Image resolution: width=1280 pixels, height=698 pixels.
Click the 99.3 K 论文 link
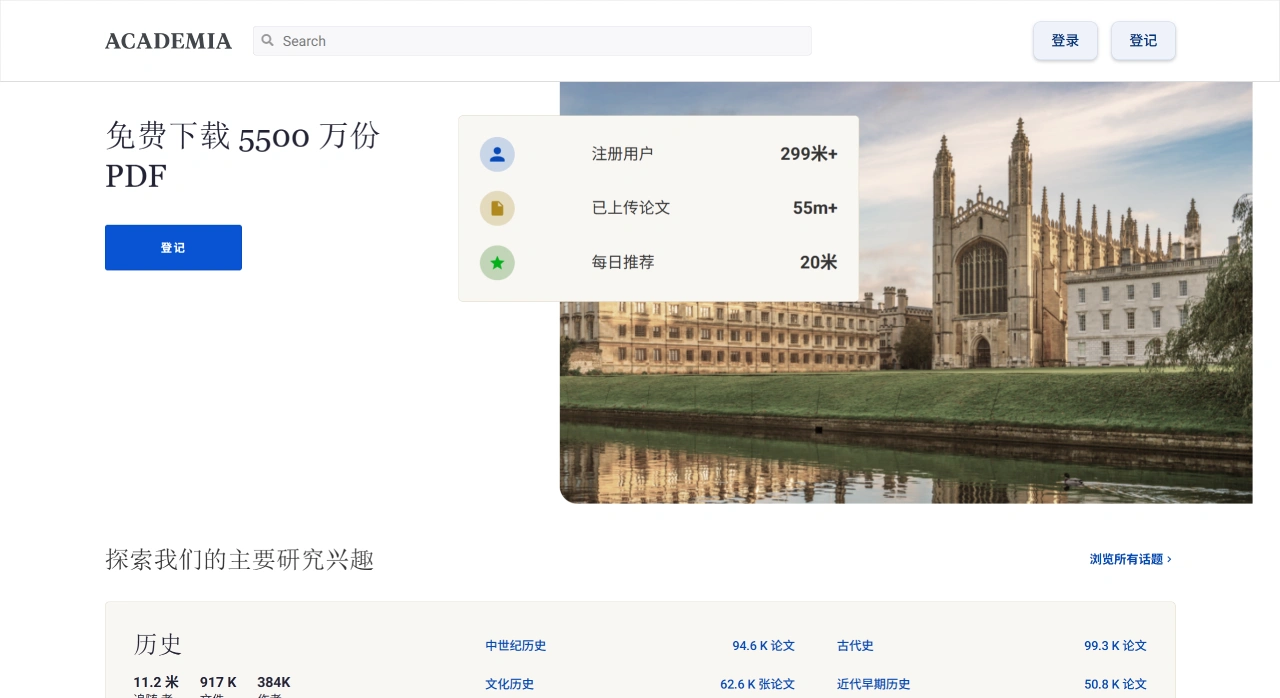coord(1115,646)
